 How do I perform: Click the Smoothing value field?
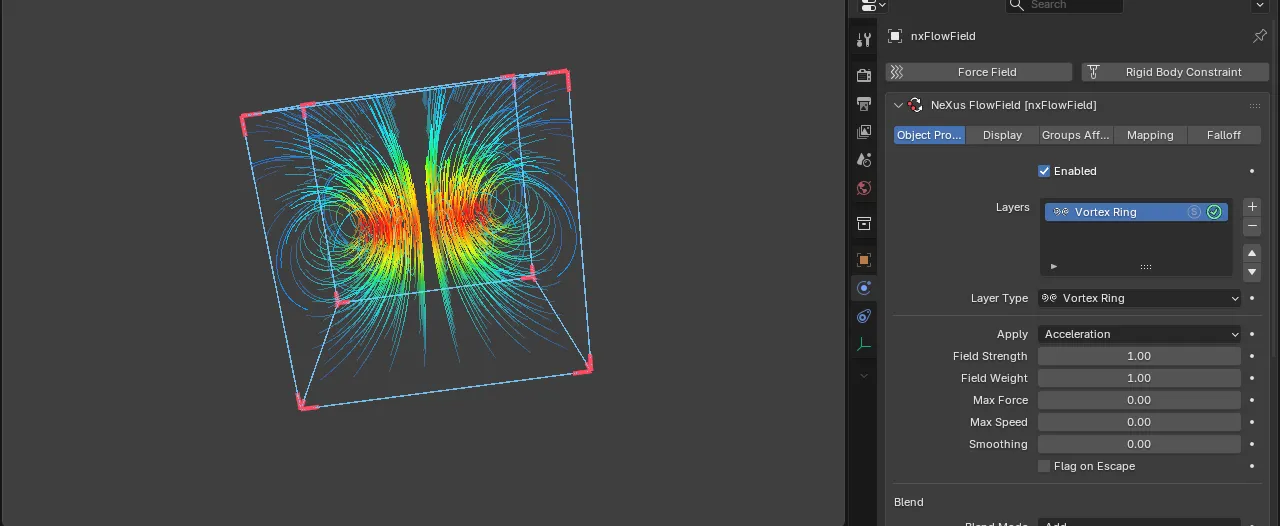[1139, 444]
